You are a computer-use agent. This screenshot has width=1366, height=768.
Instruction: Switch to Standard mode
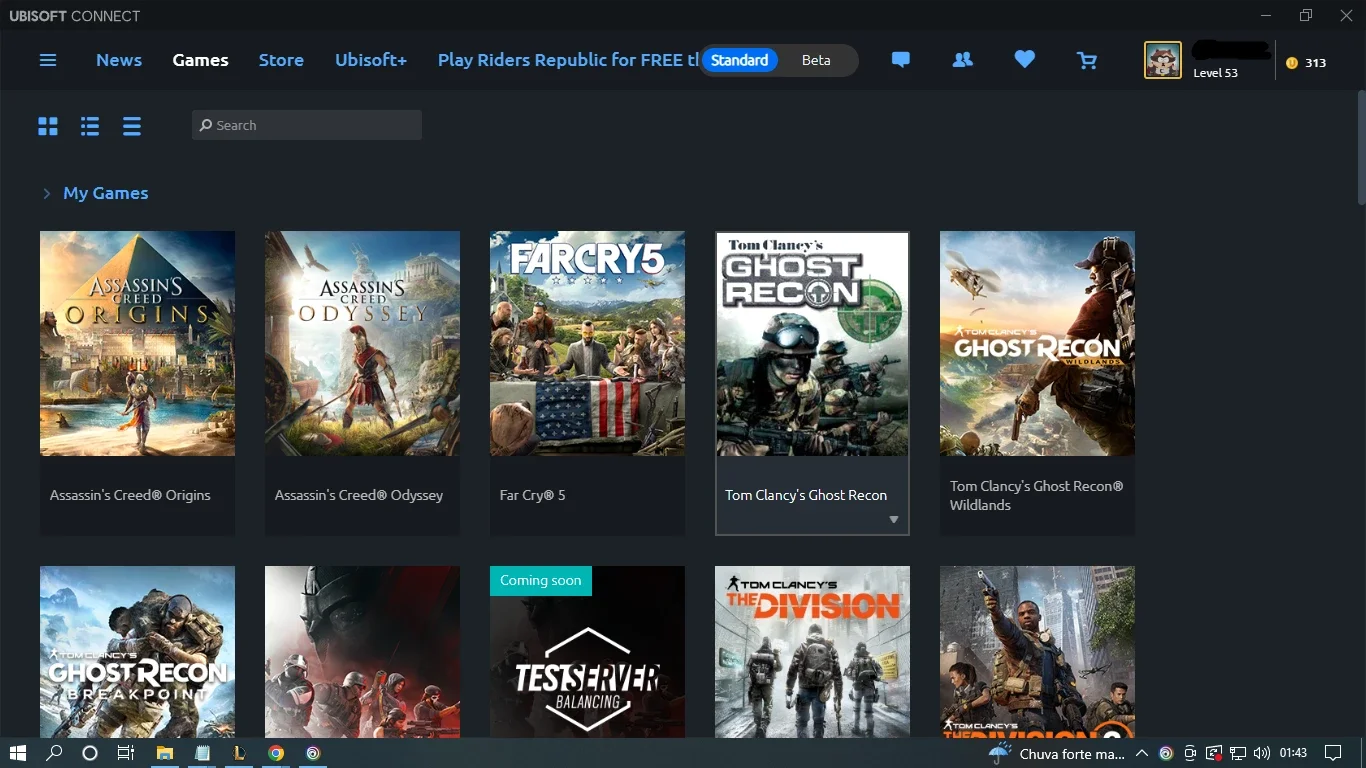click(740, 60)
